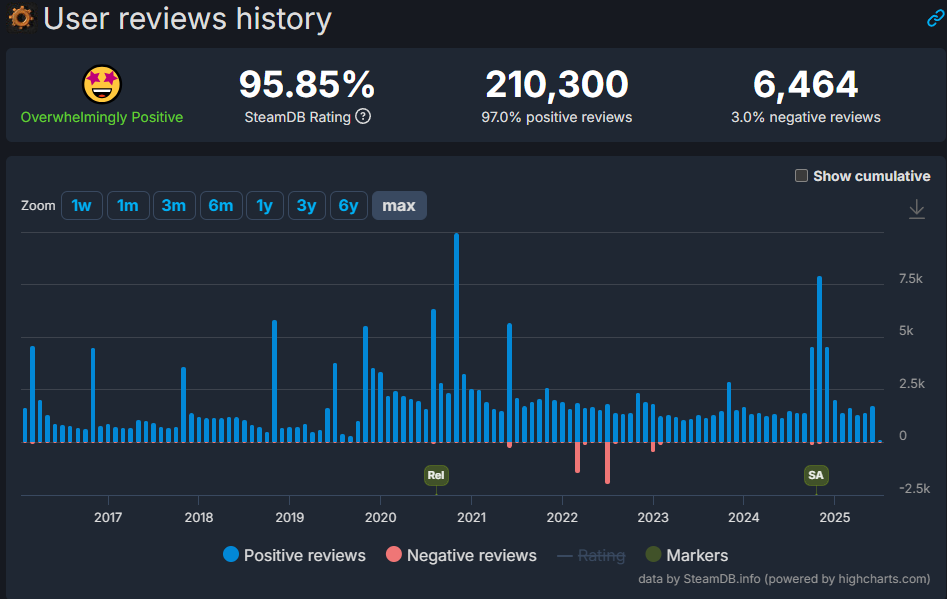Download chart data with the arrow icon
Image resolution: width=947 pixels, height=599 pixels.
(916, 209)
